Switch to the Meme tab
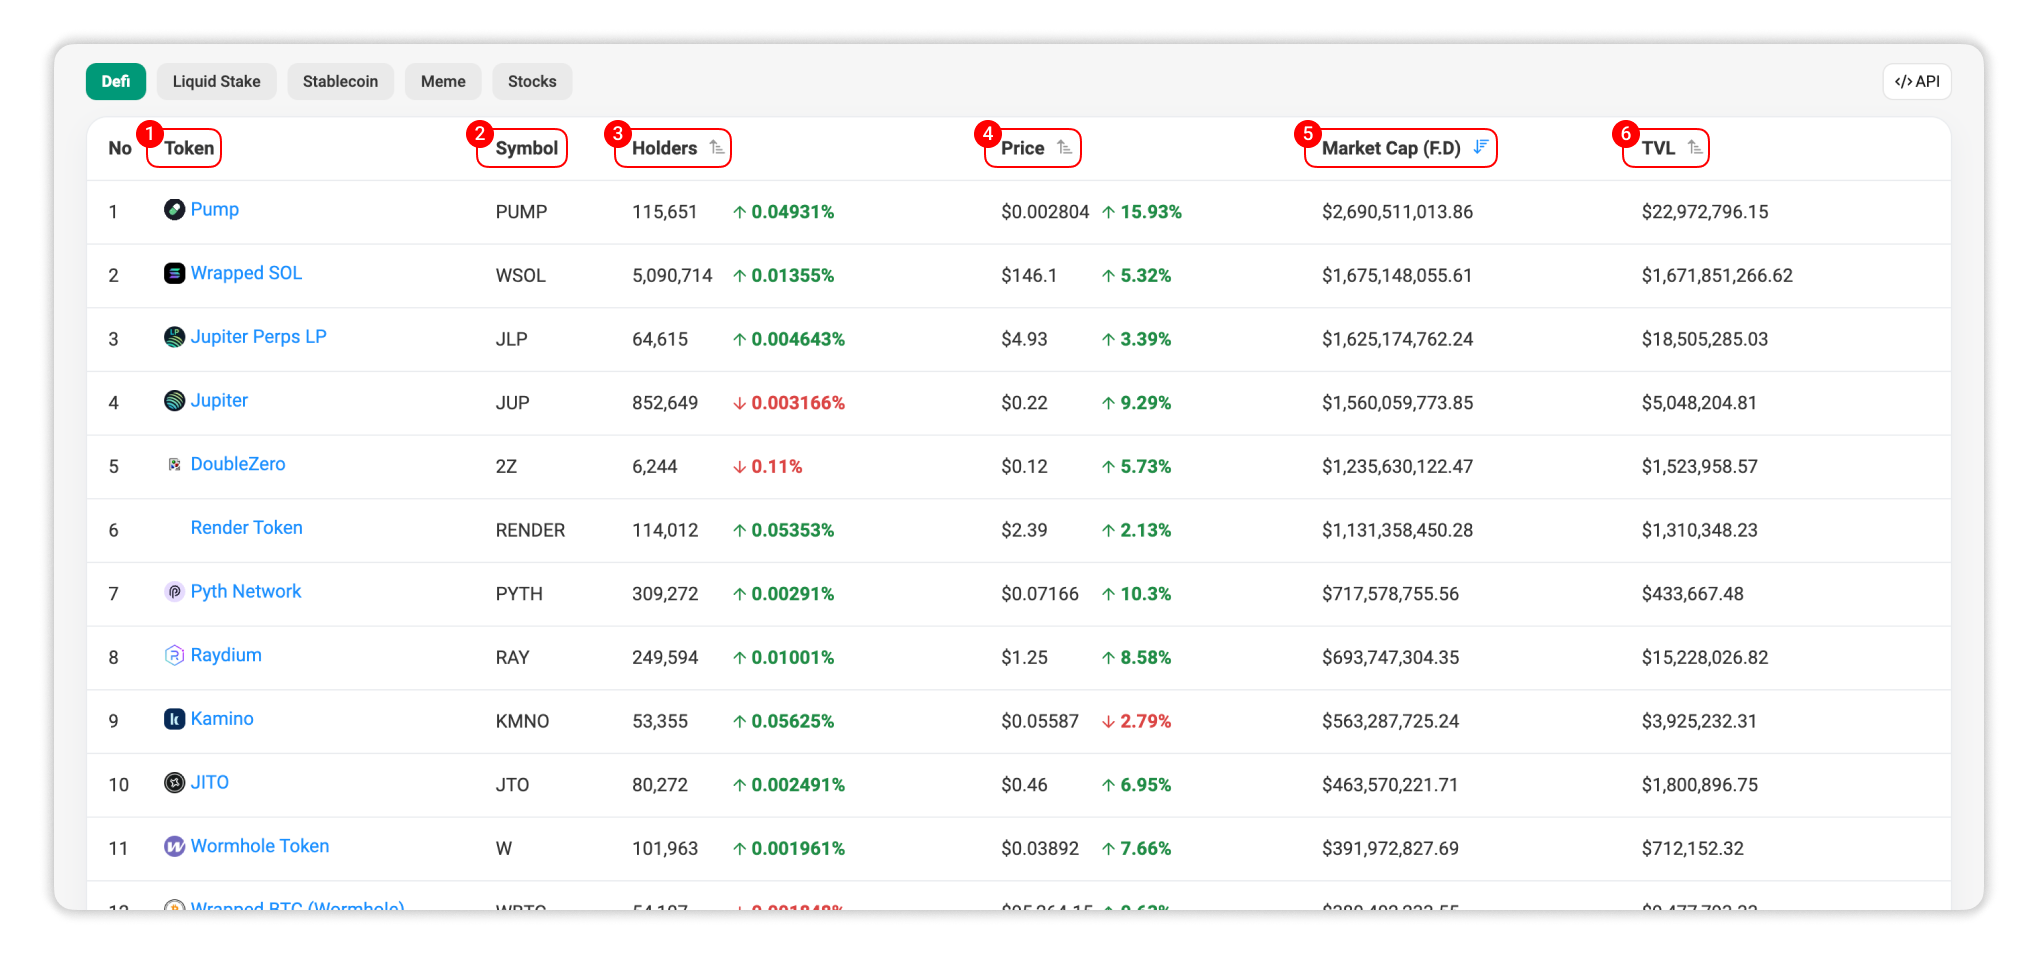The width and height of the screenshot is (2036, 956). coord(443,81)
